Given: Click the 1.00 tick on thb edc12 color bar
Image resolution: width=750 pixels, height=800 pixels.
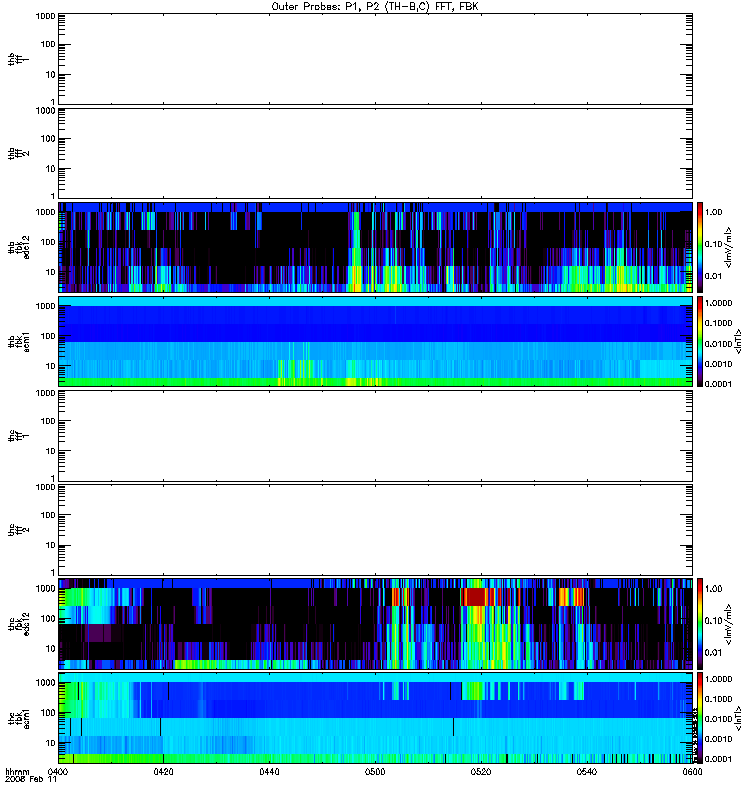Looking at the screenshot, I should coord(713,212).
